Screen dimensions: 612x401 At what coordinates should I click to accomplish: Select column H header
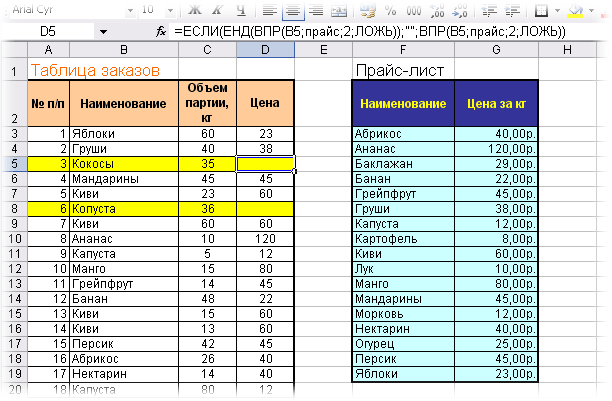pyautogui.click(x=568, y=50)
